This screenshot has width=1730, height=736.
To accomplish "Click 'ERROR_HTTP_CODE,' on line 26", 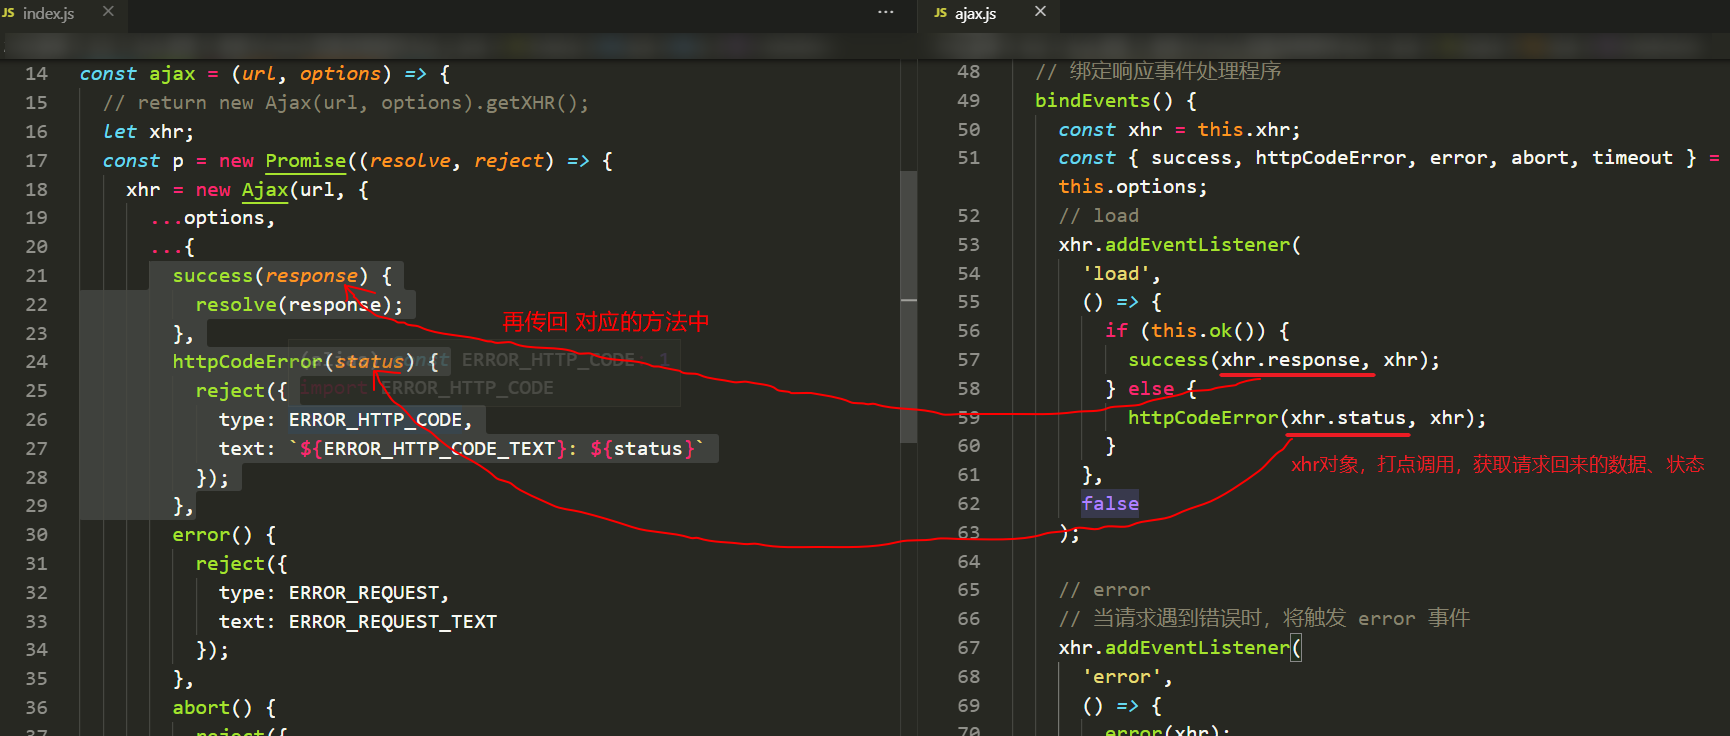I will tap(380, 420).
